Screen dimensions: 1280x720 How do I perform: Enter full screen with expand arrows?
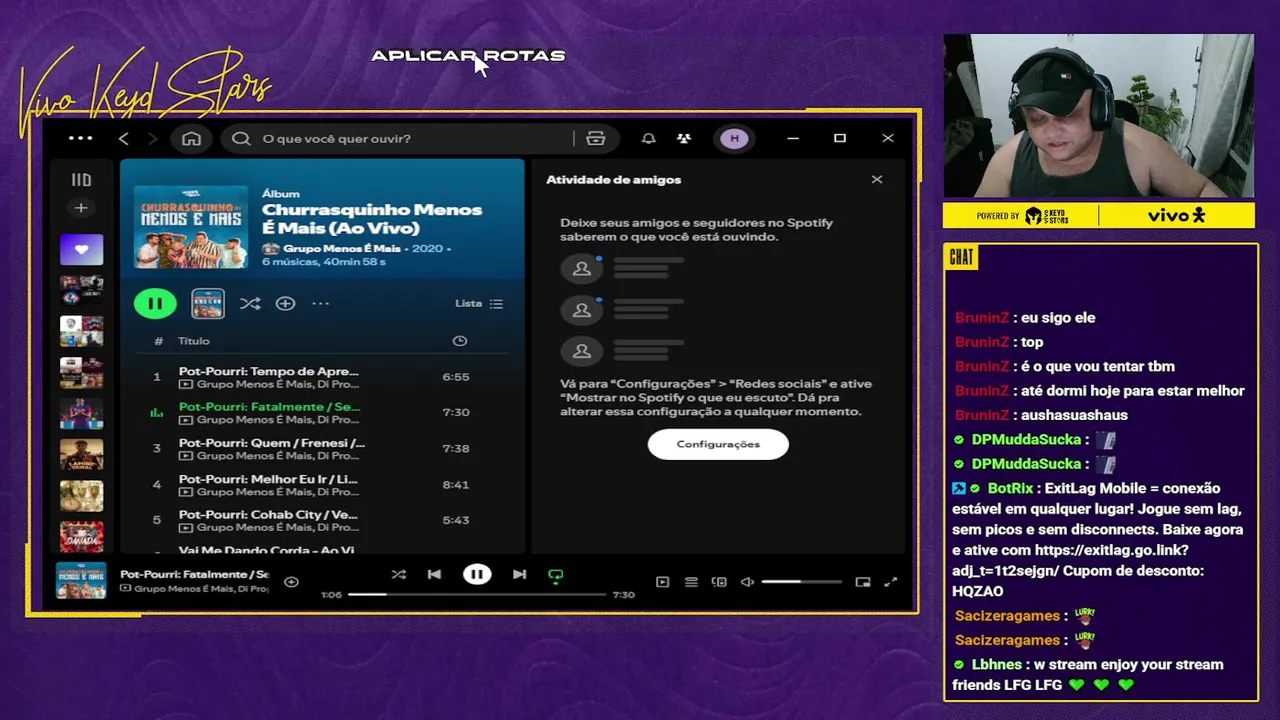click(x=891, y=582)
